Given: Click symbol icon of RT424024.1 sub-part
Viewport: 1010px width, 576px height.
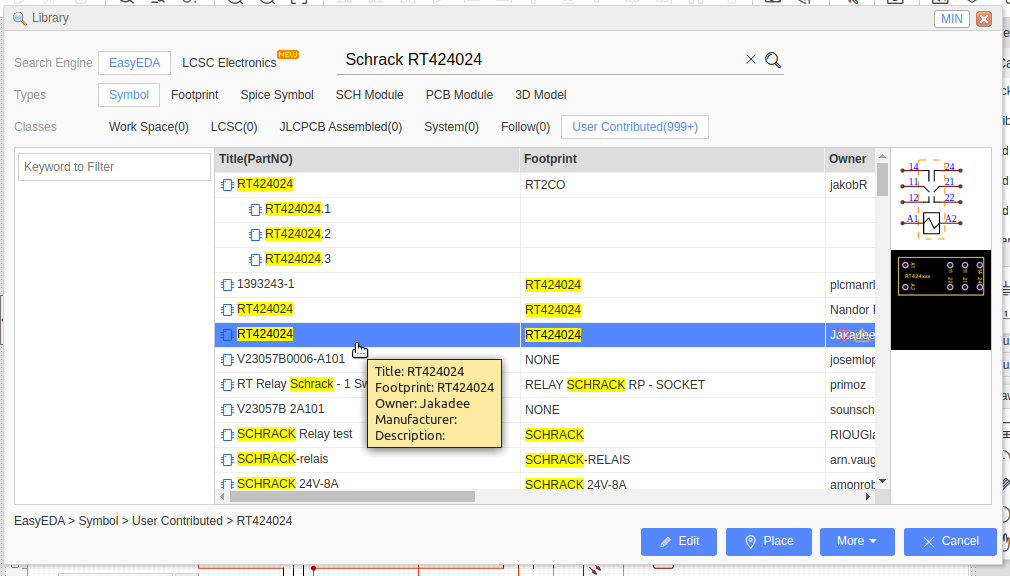Looking at the screenshot, I should (x=255, y=210).
